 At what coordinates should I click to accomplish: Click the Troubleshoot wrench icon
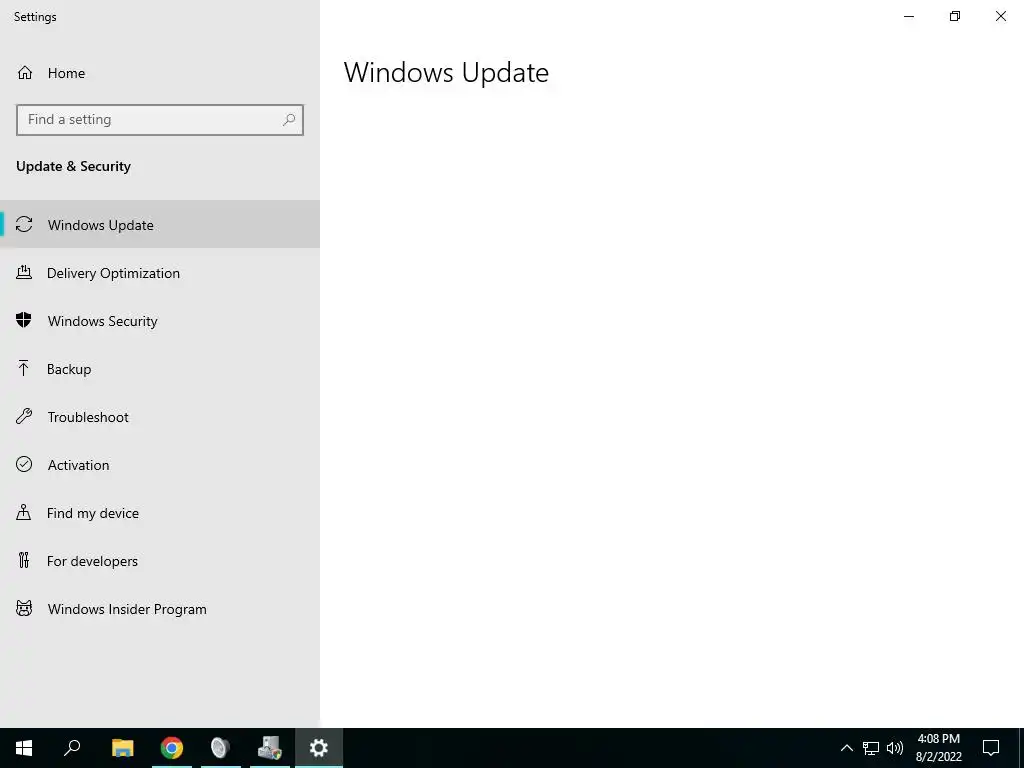click(x=24, y=416)
